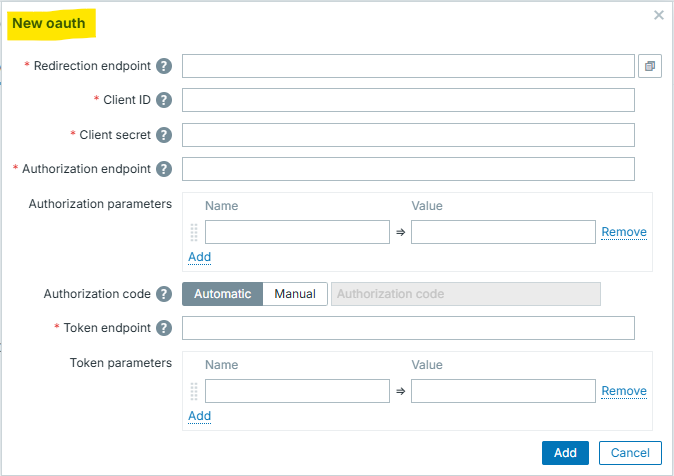Remove the Token parameters row

pyautogui.click(x=623, y=391)
